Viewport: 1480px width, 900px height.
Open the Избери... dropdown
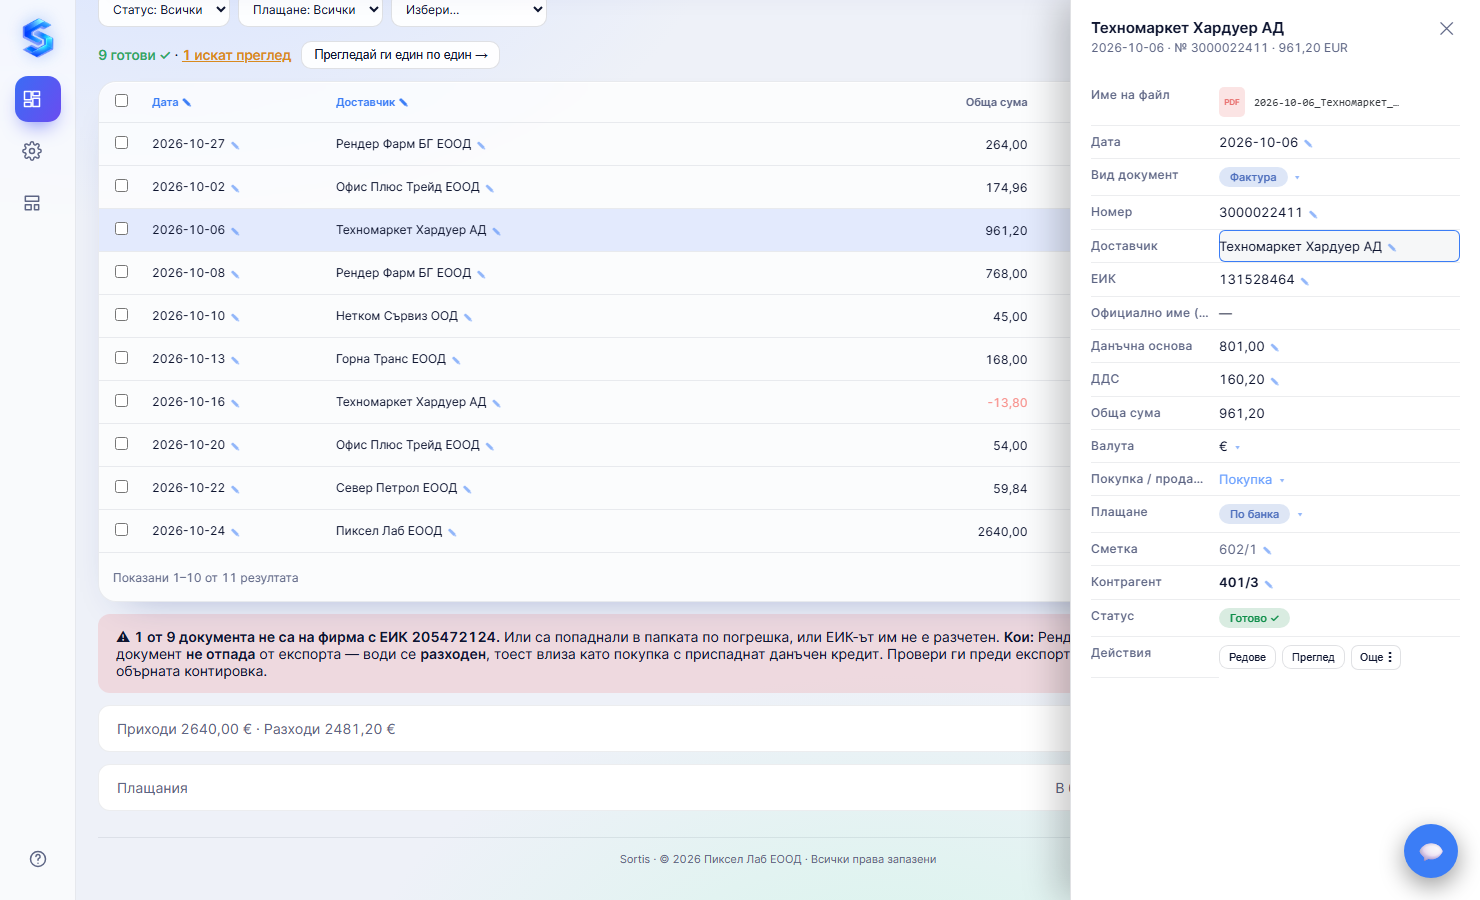(x=469, y=11)
